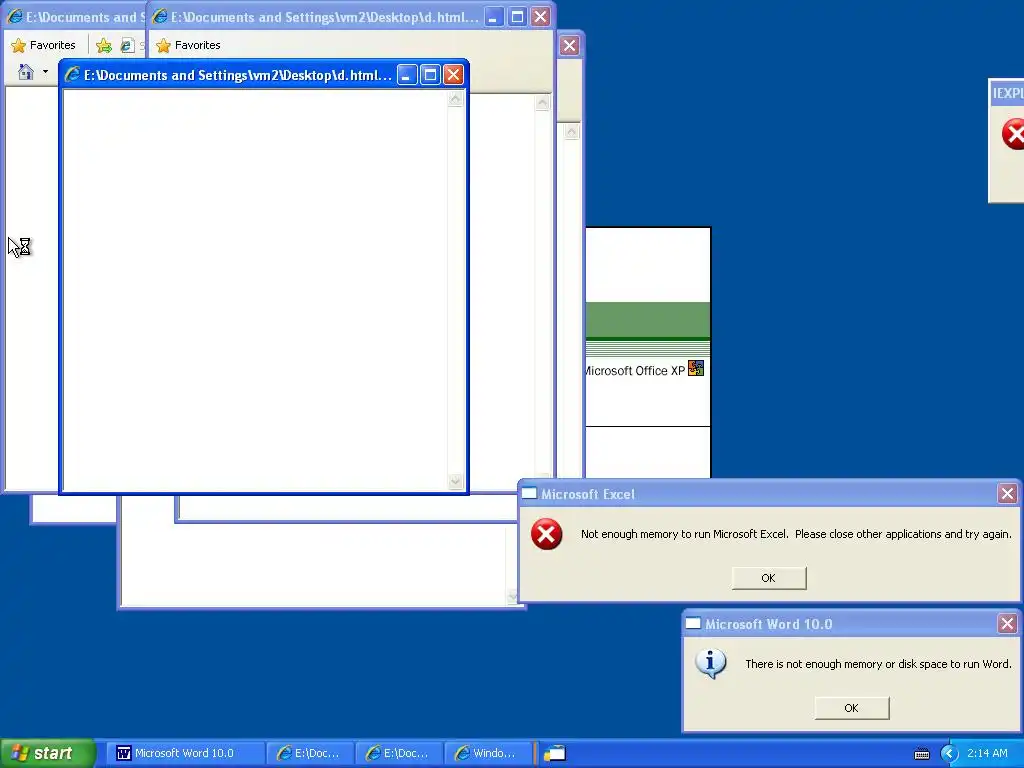The image size is (1024, 768).
Task: Click the scroll-up arrow in the active IE window
Action: (x=456, y=99)
